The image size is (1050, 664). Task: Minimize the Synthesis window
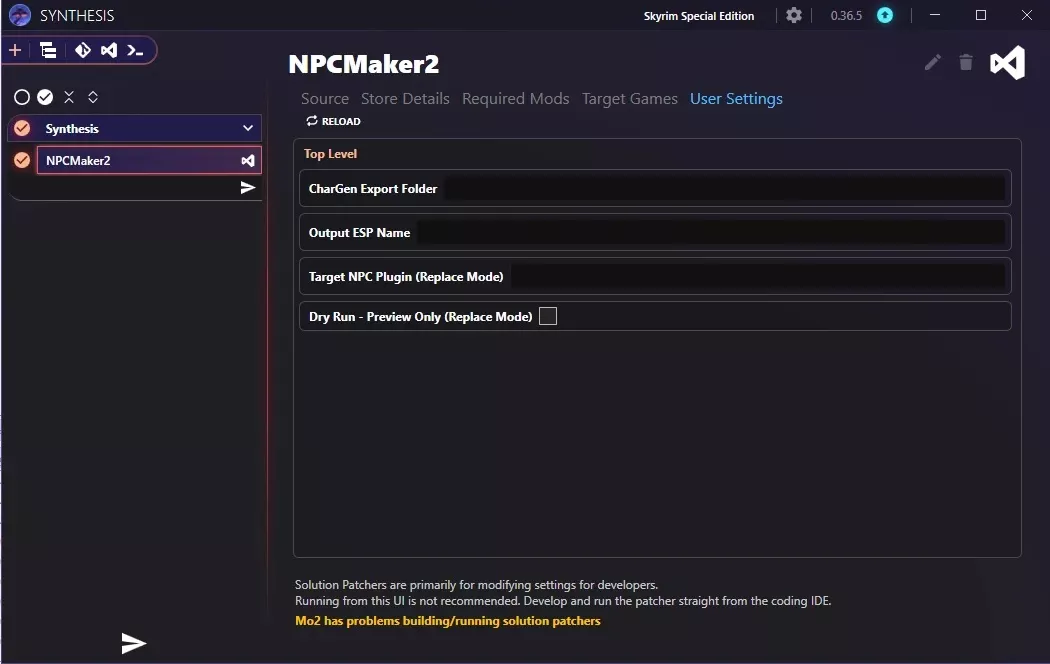pyautogui.click(x=935, y=15)
